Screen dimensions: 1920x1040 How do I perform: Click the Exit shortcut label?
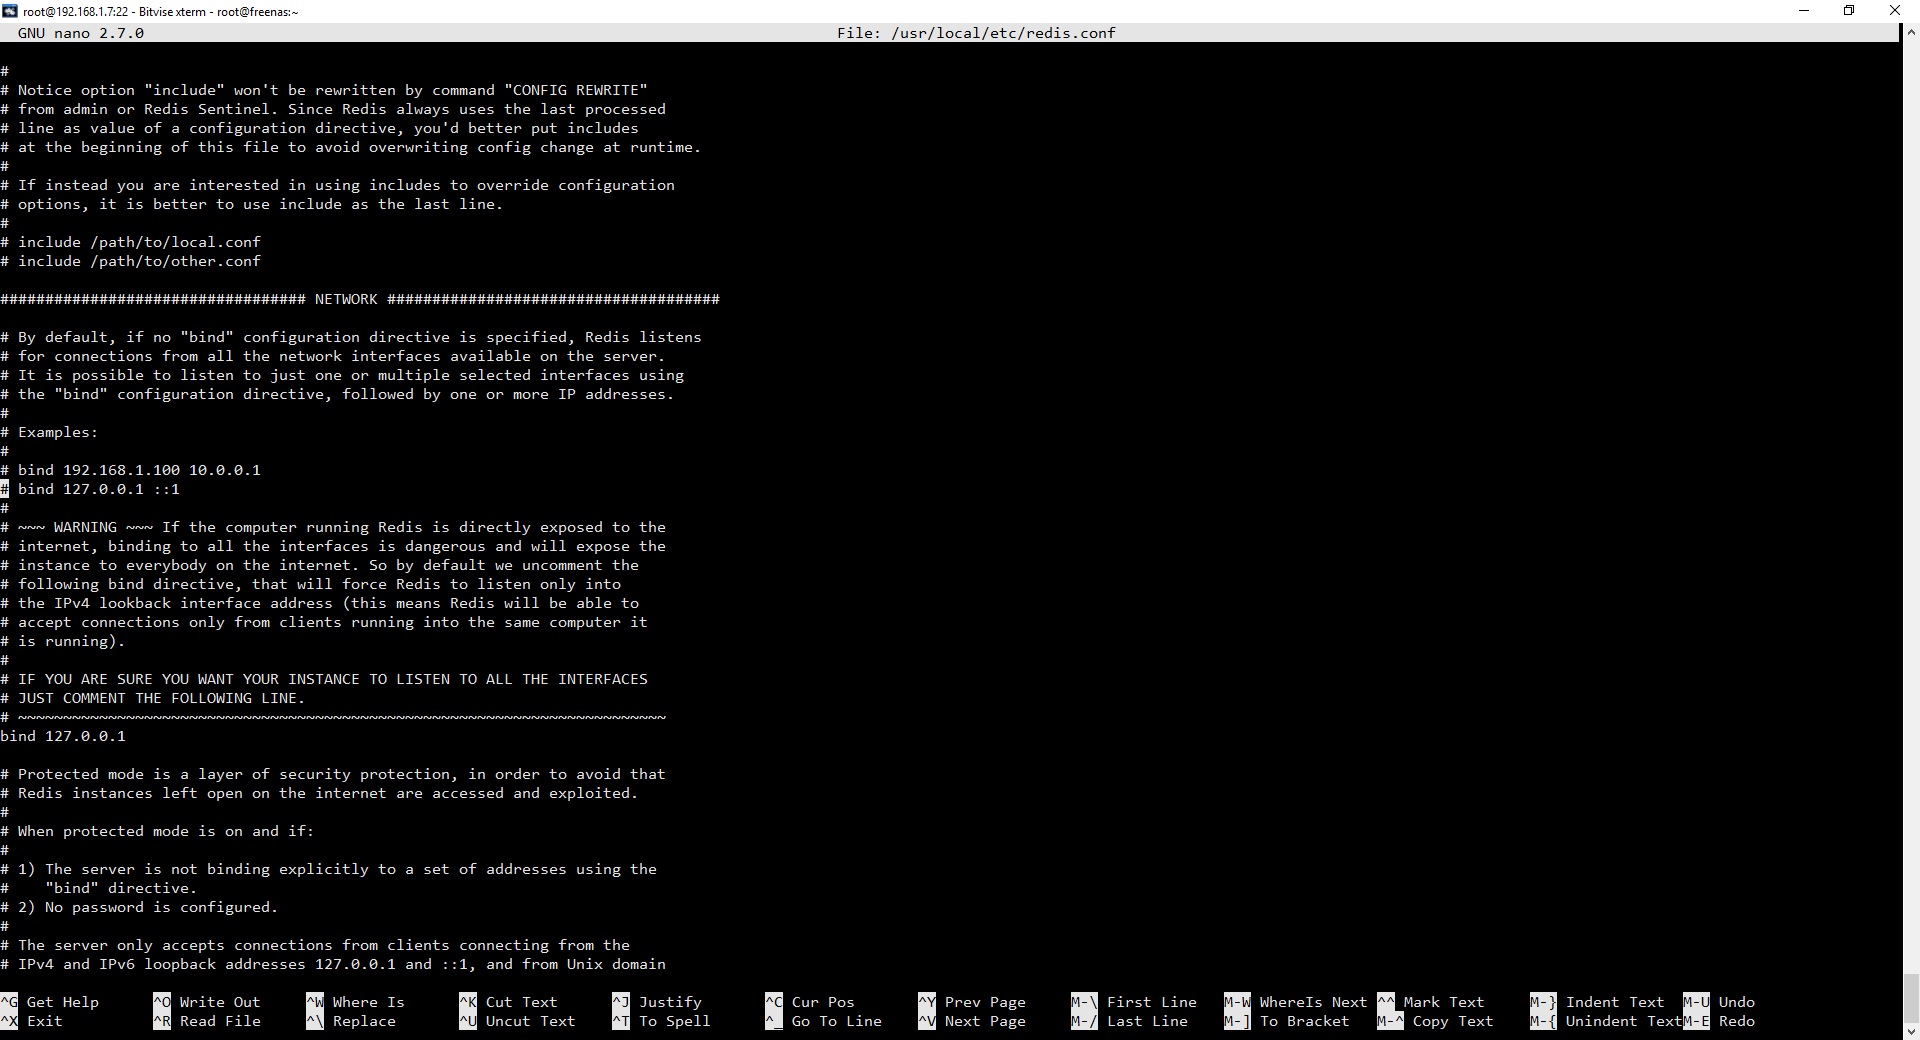(x=44, y=1021)
